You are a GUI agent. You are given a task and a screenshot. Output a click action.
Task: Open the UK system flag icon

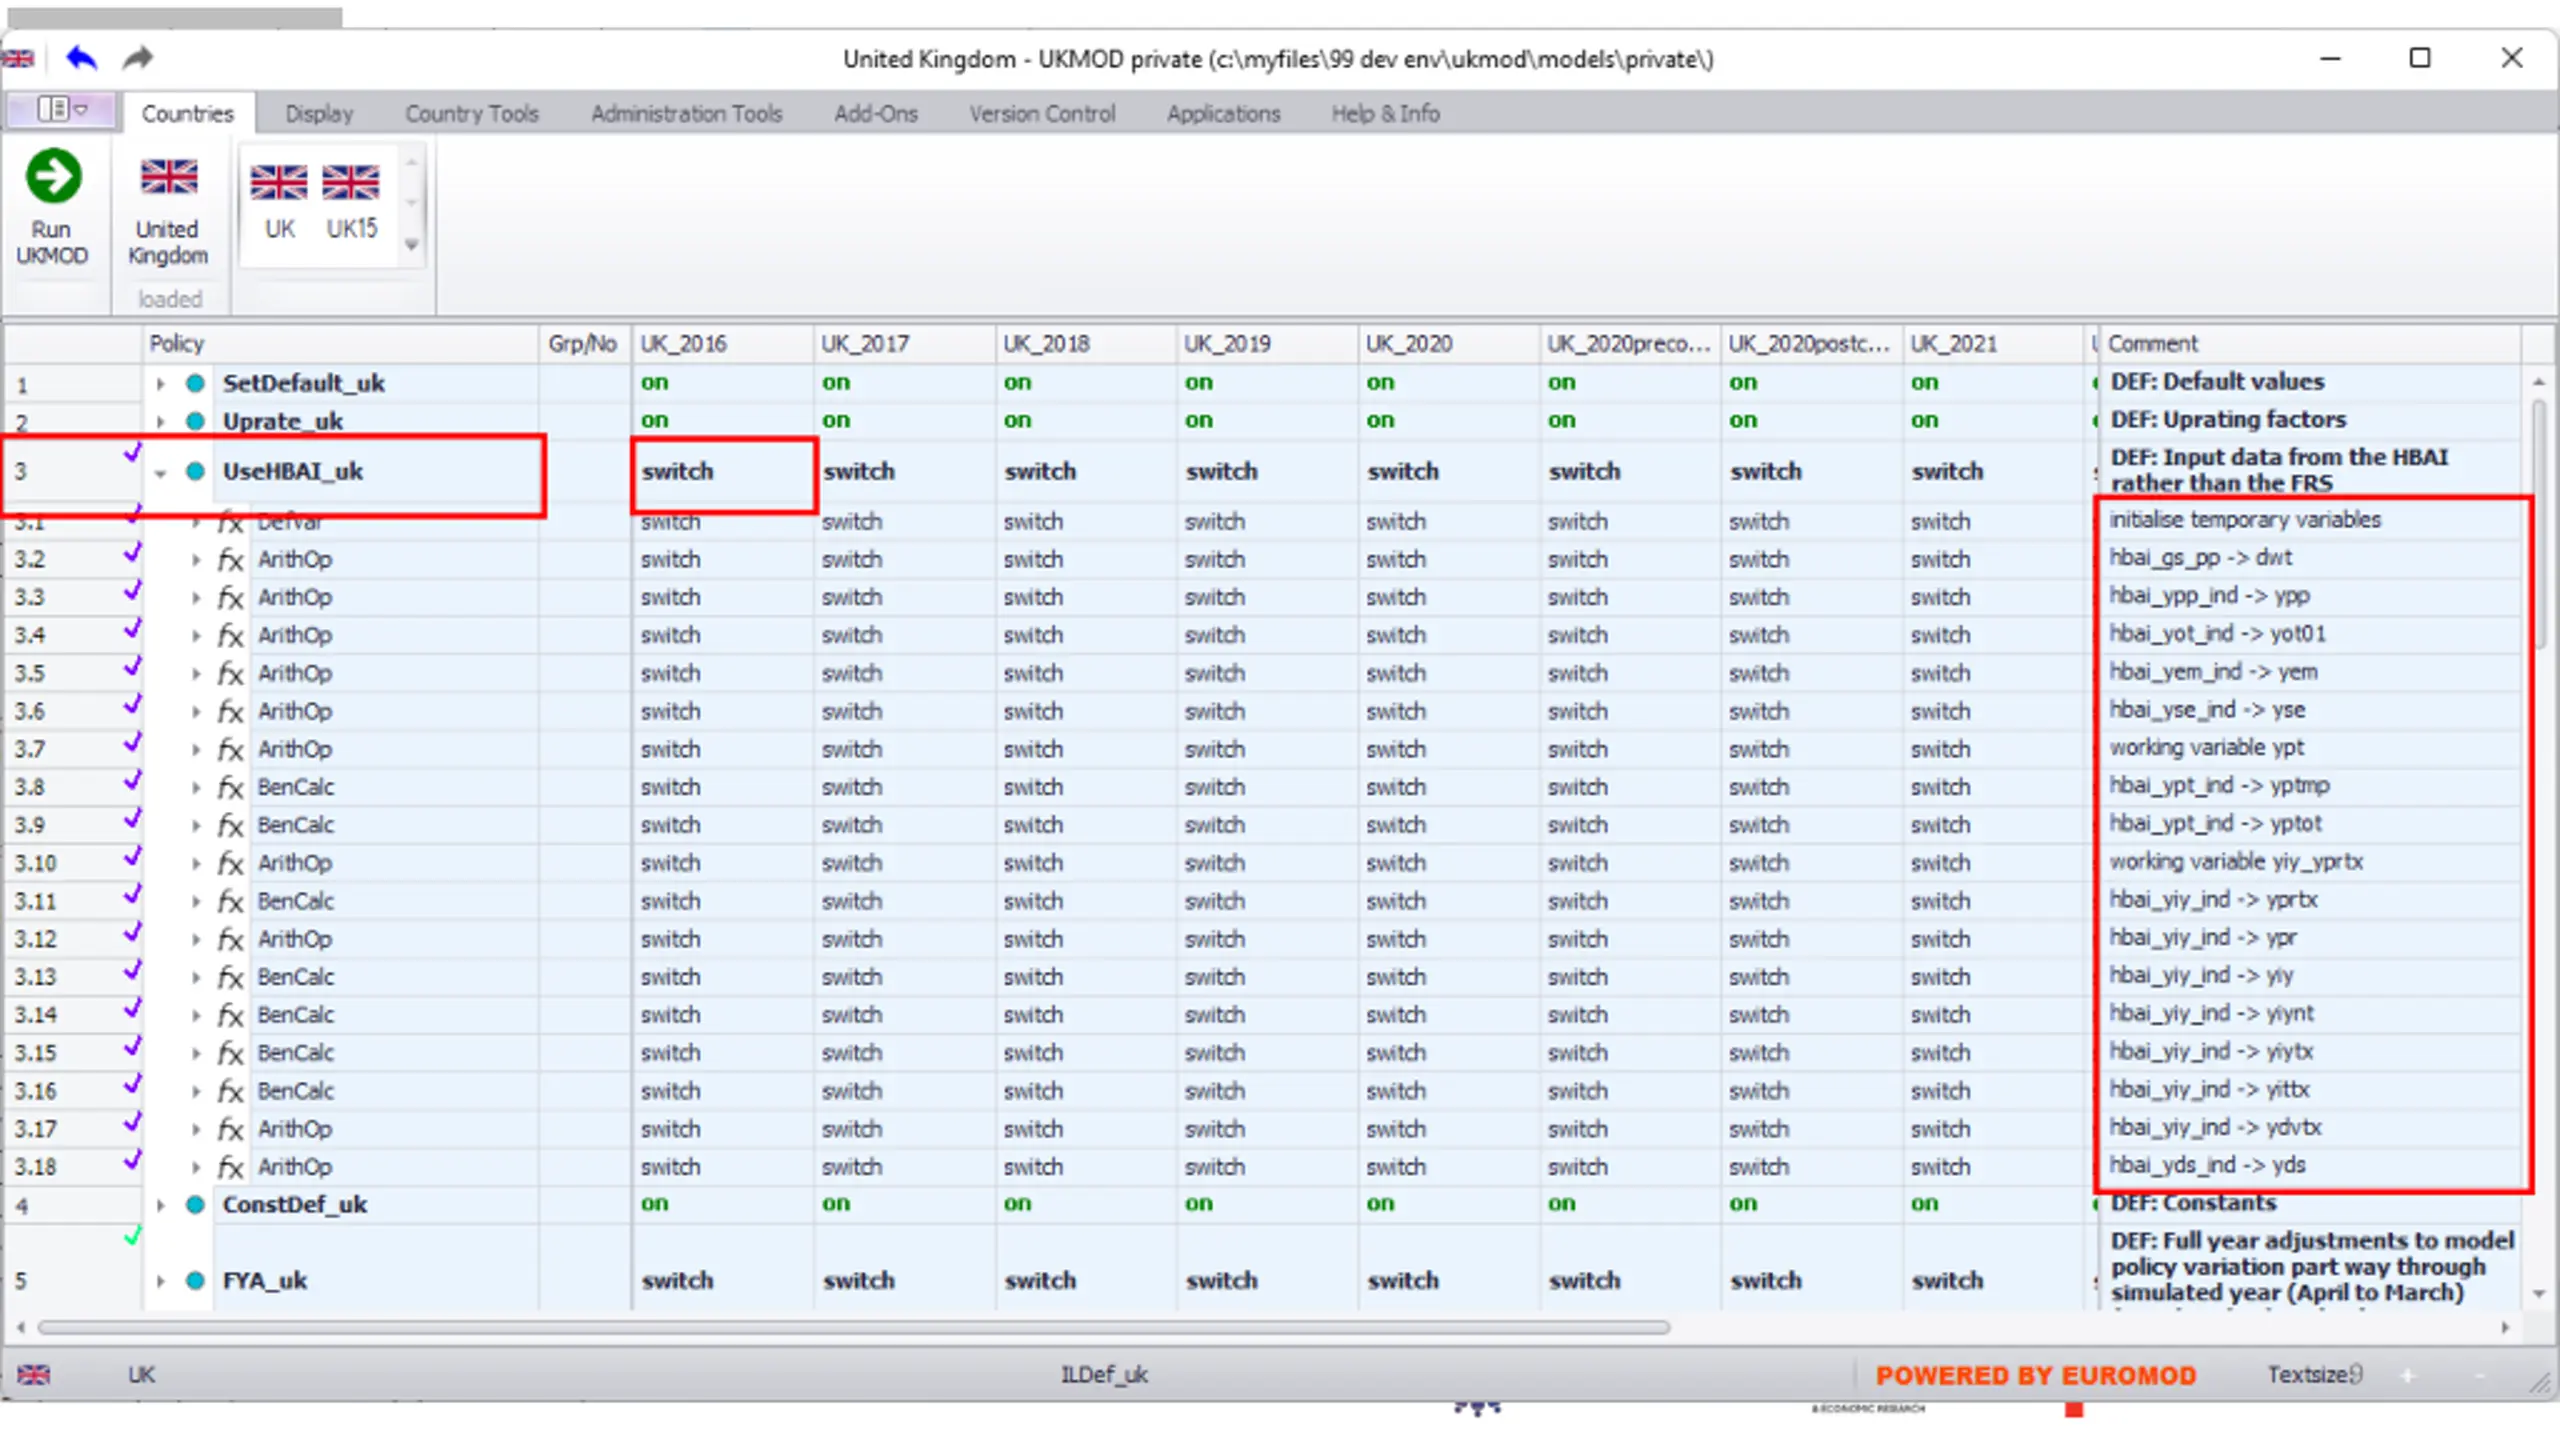(279, 183)
